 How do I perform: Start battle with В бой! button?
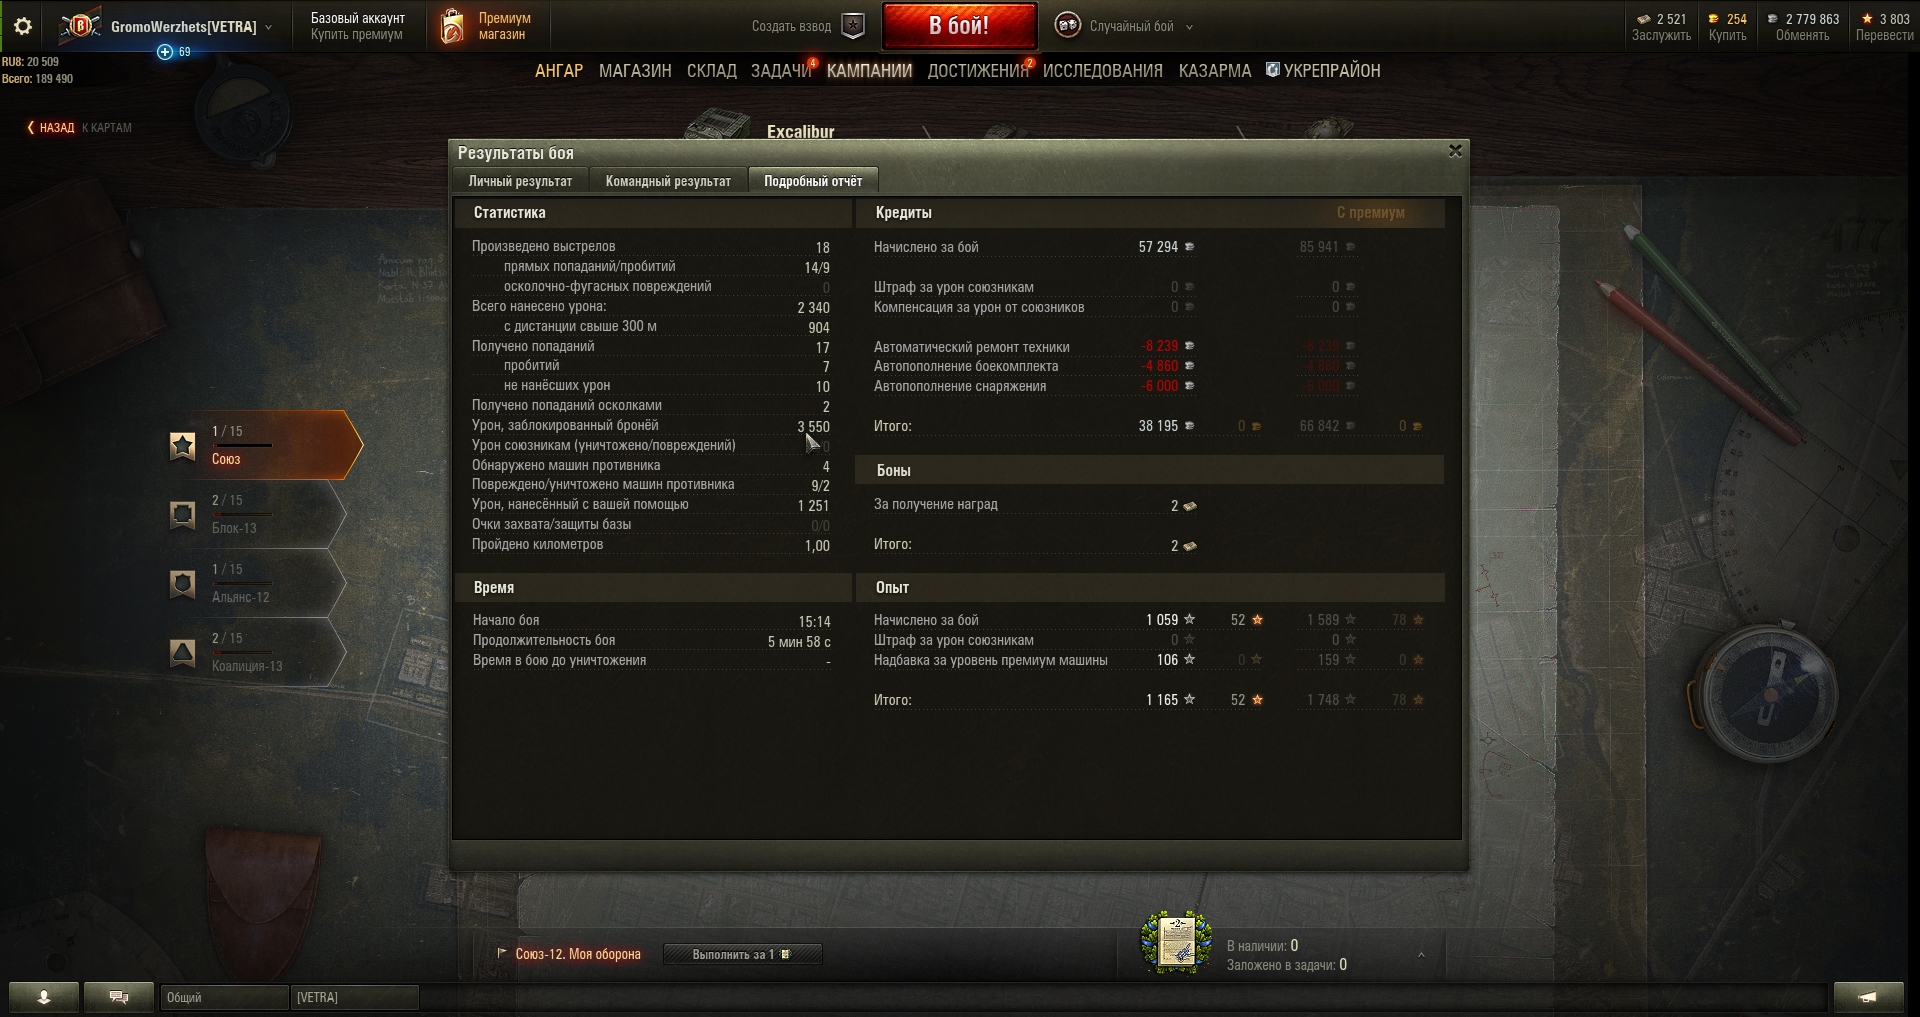959,26
